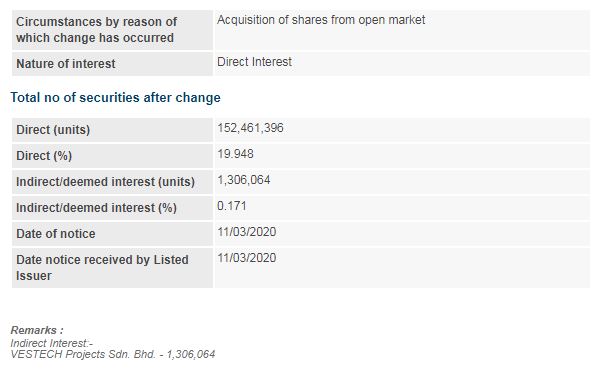The width and height of the screenshot is (598, 371).
Task: Click the 'Indirect Interest:-' remark line
Action: 51,343
